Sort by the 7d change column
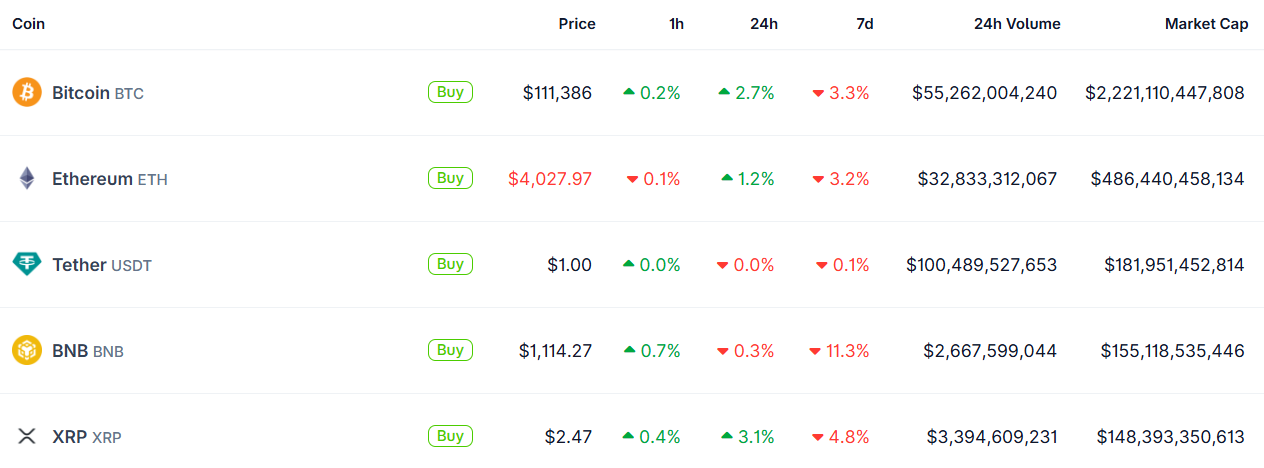 point(864,24)
